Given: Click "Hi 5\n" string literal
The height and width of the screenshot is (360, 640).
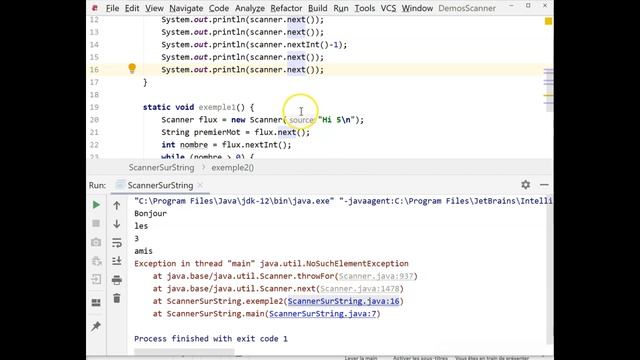Looking at the screenshot, I should 336,120.
